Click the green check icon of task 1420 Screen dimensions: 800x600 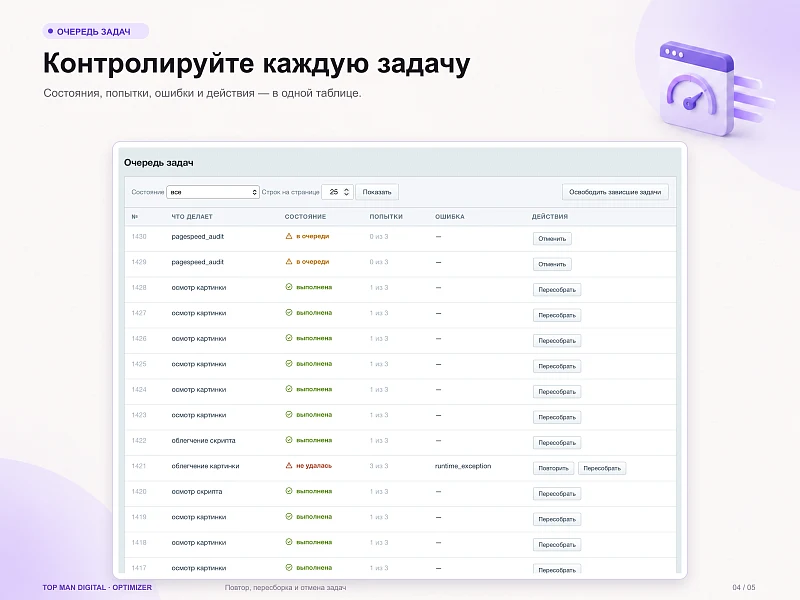[x=289, y=491]
